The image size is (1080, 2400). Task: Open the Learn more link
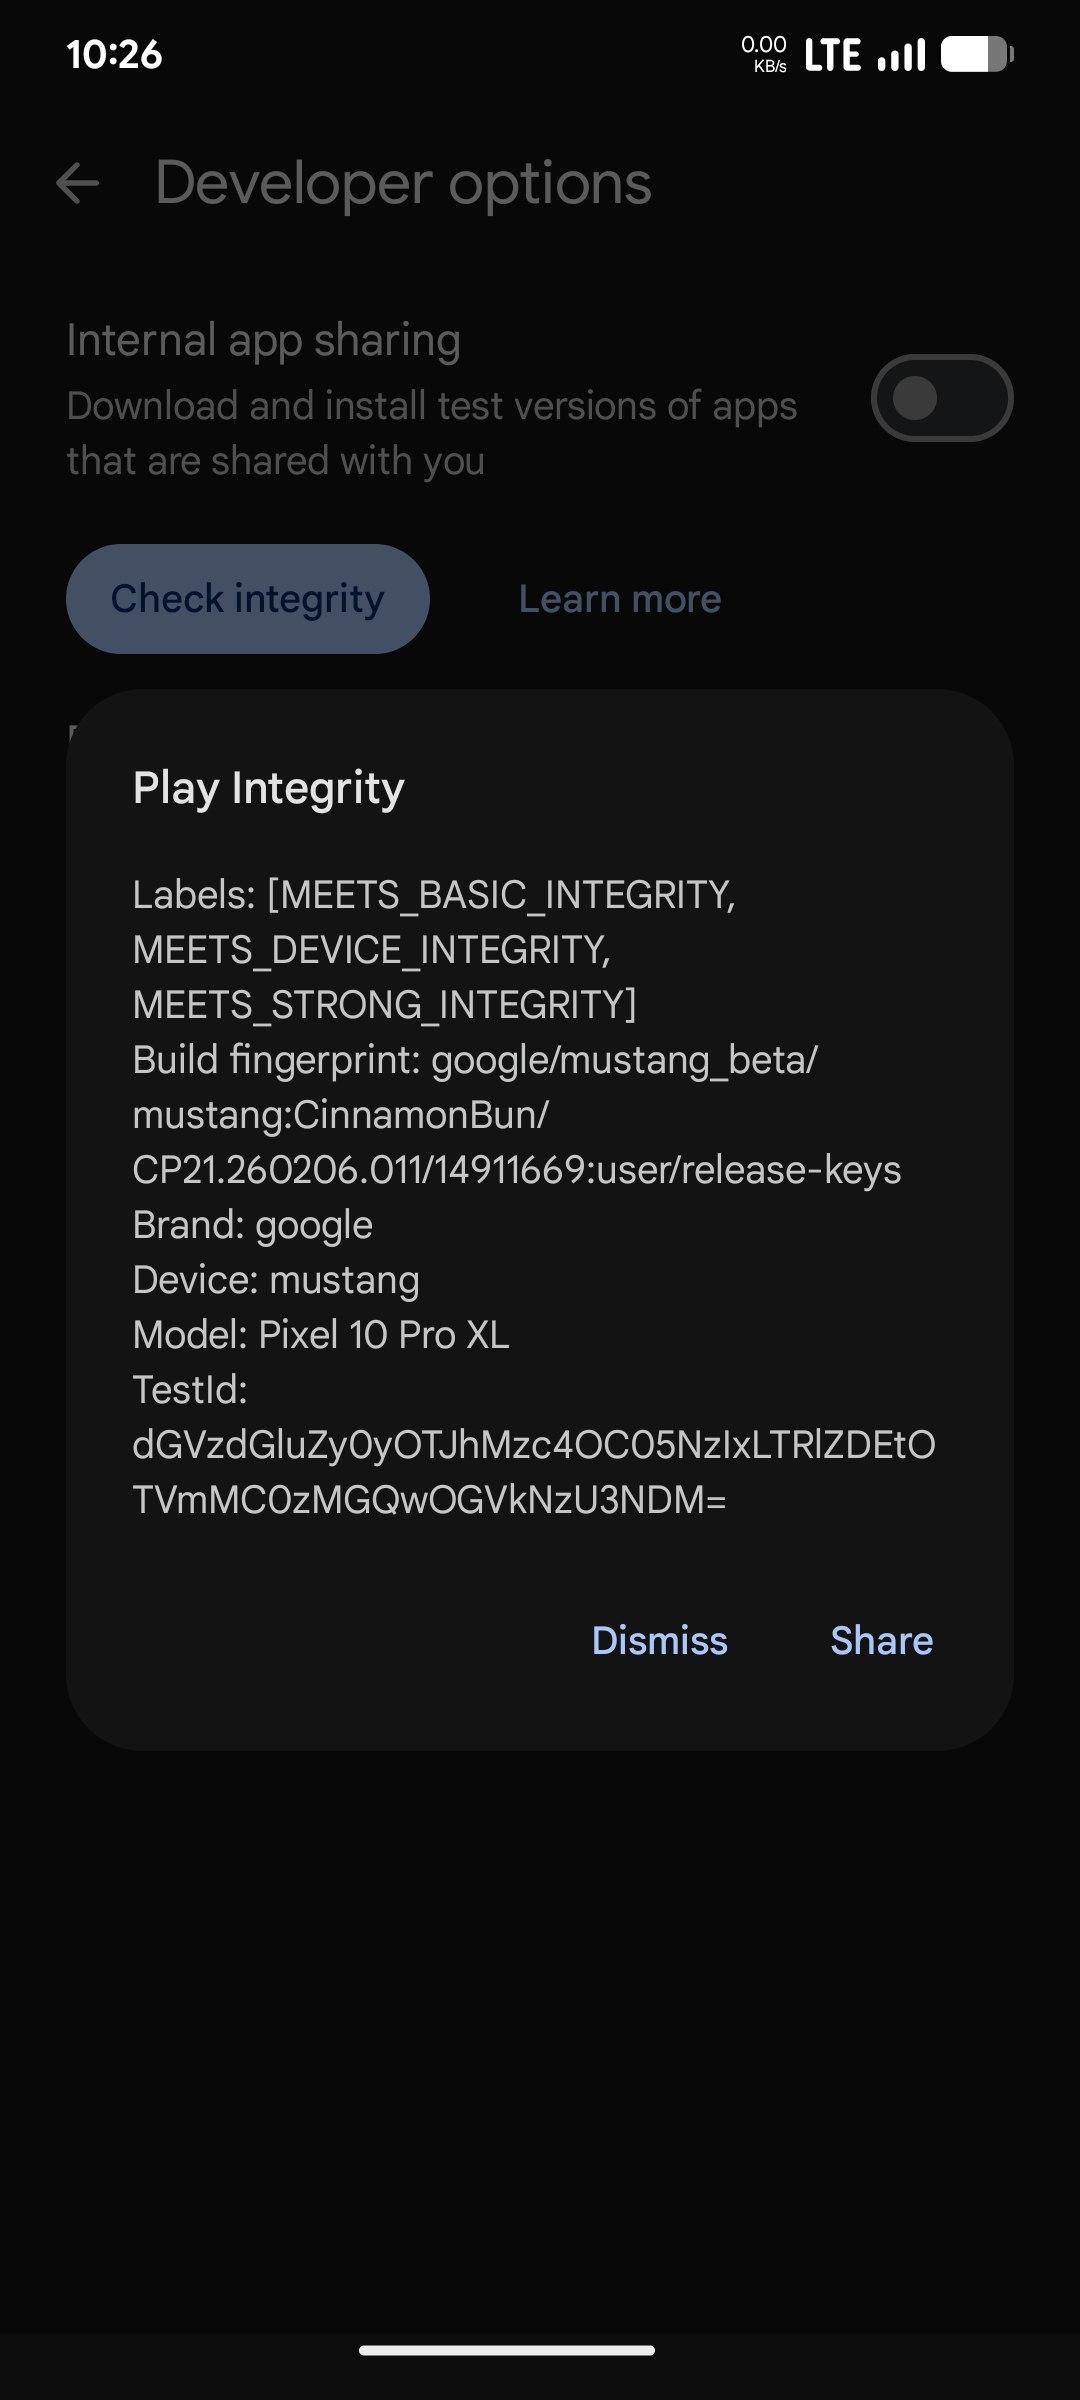click(620, 599)
